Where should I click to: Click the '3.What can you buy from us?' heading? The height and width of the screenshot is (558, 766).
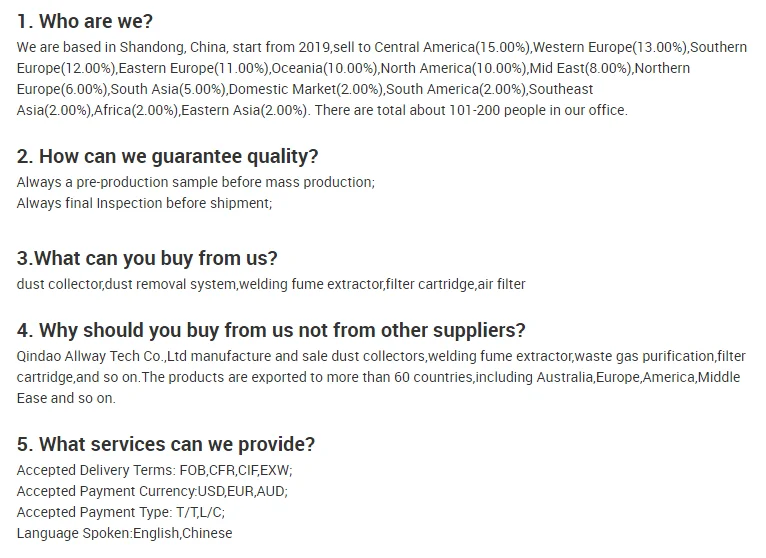pyautogui.click(x=147, y=258)
